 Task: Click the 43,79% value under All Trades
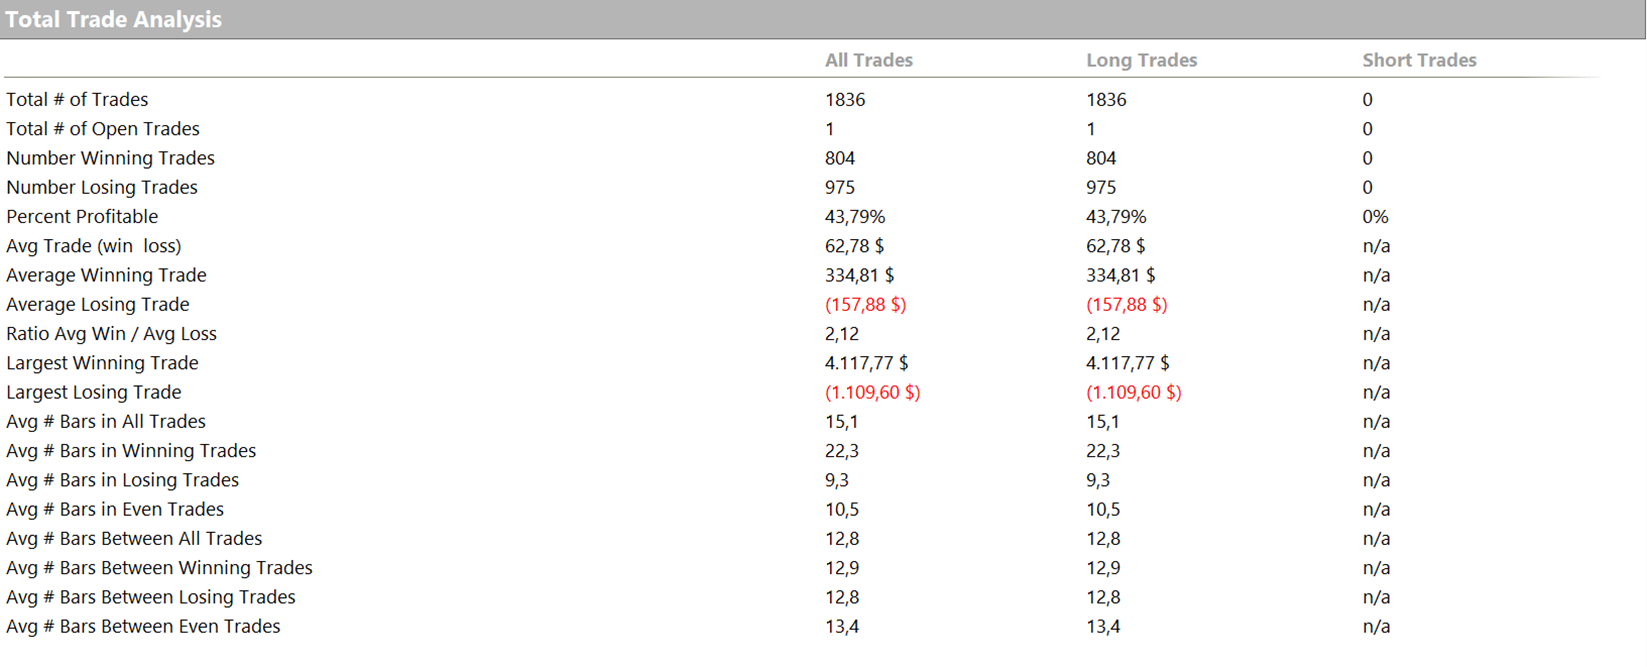(x=854, y=217)
